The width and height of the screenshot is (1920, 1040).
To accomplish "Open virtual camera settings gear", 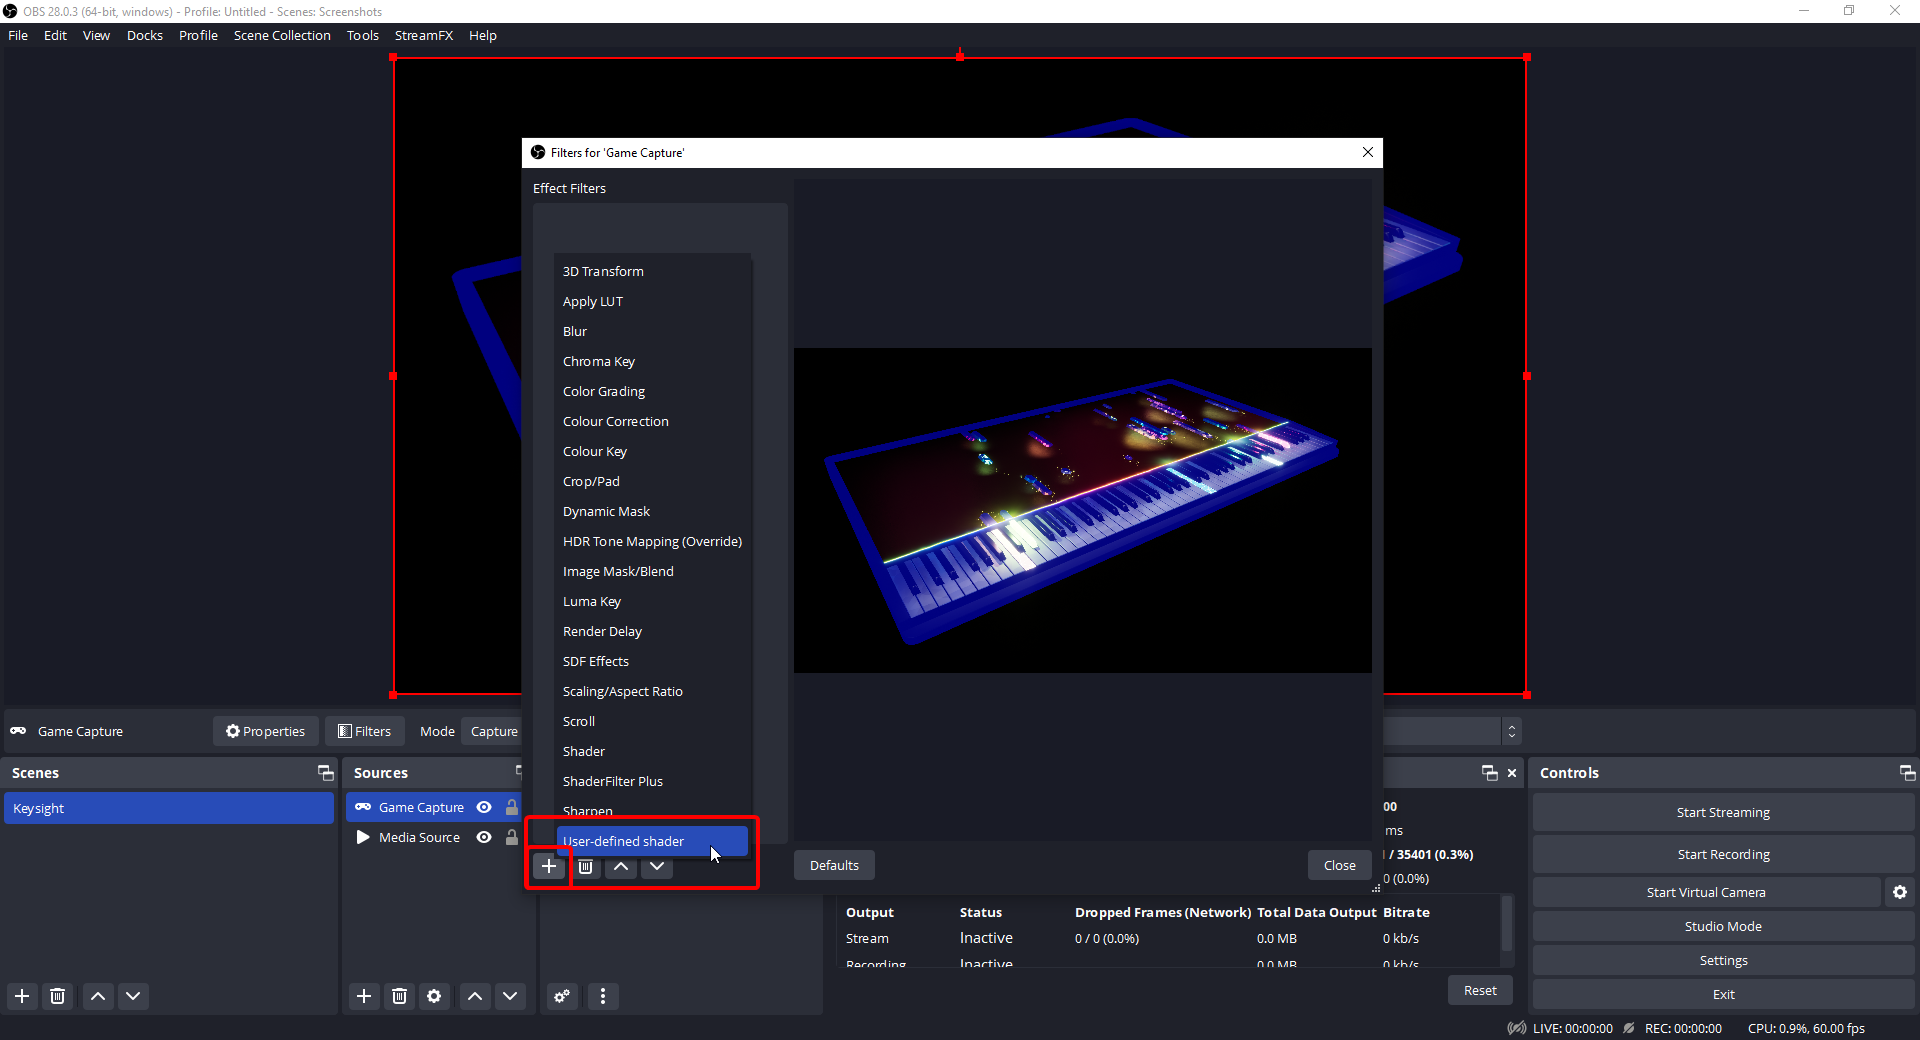I will click(x=1900, y=892).
